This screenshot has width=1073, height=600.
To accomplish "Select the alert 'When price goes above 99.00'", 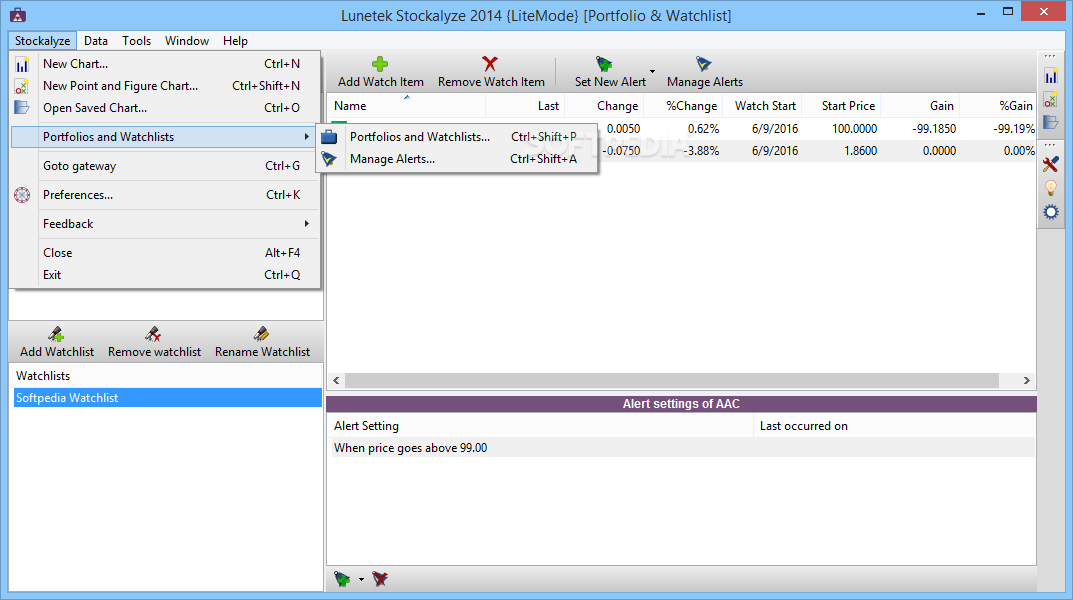I will point(681,448).
